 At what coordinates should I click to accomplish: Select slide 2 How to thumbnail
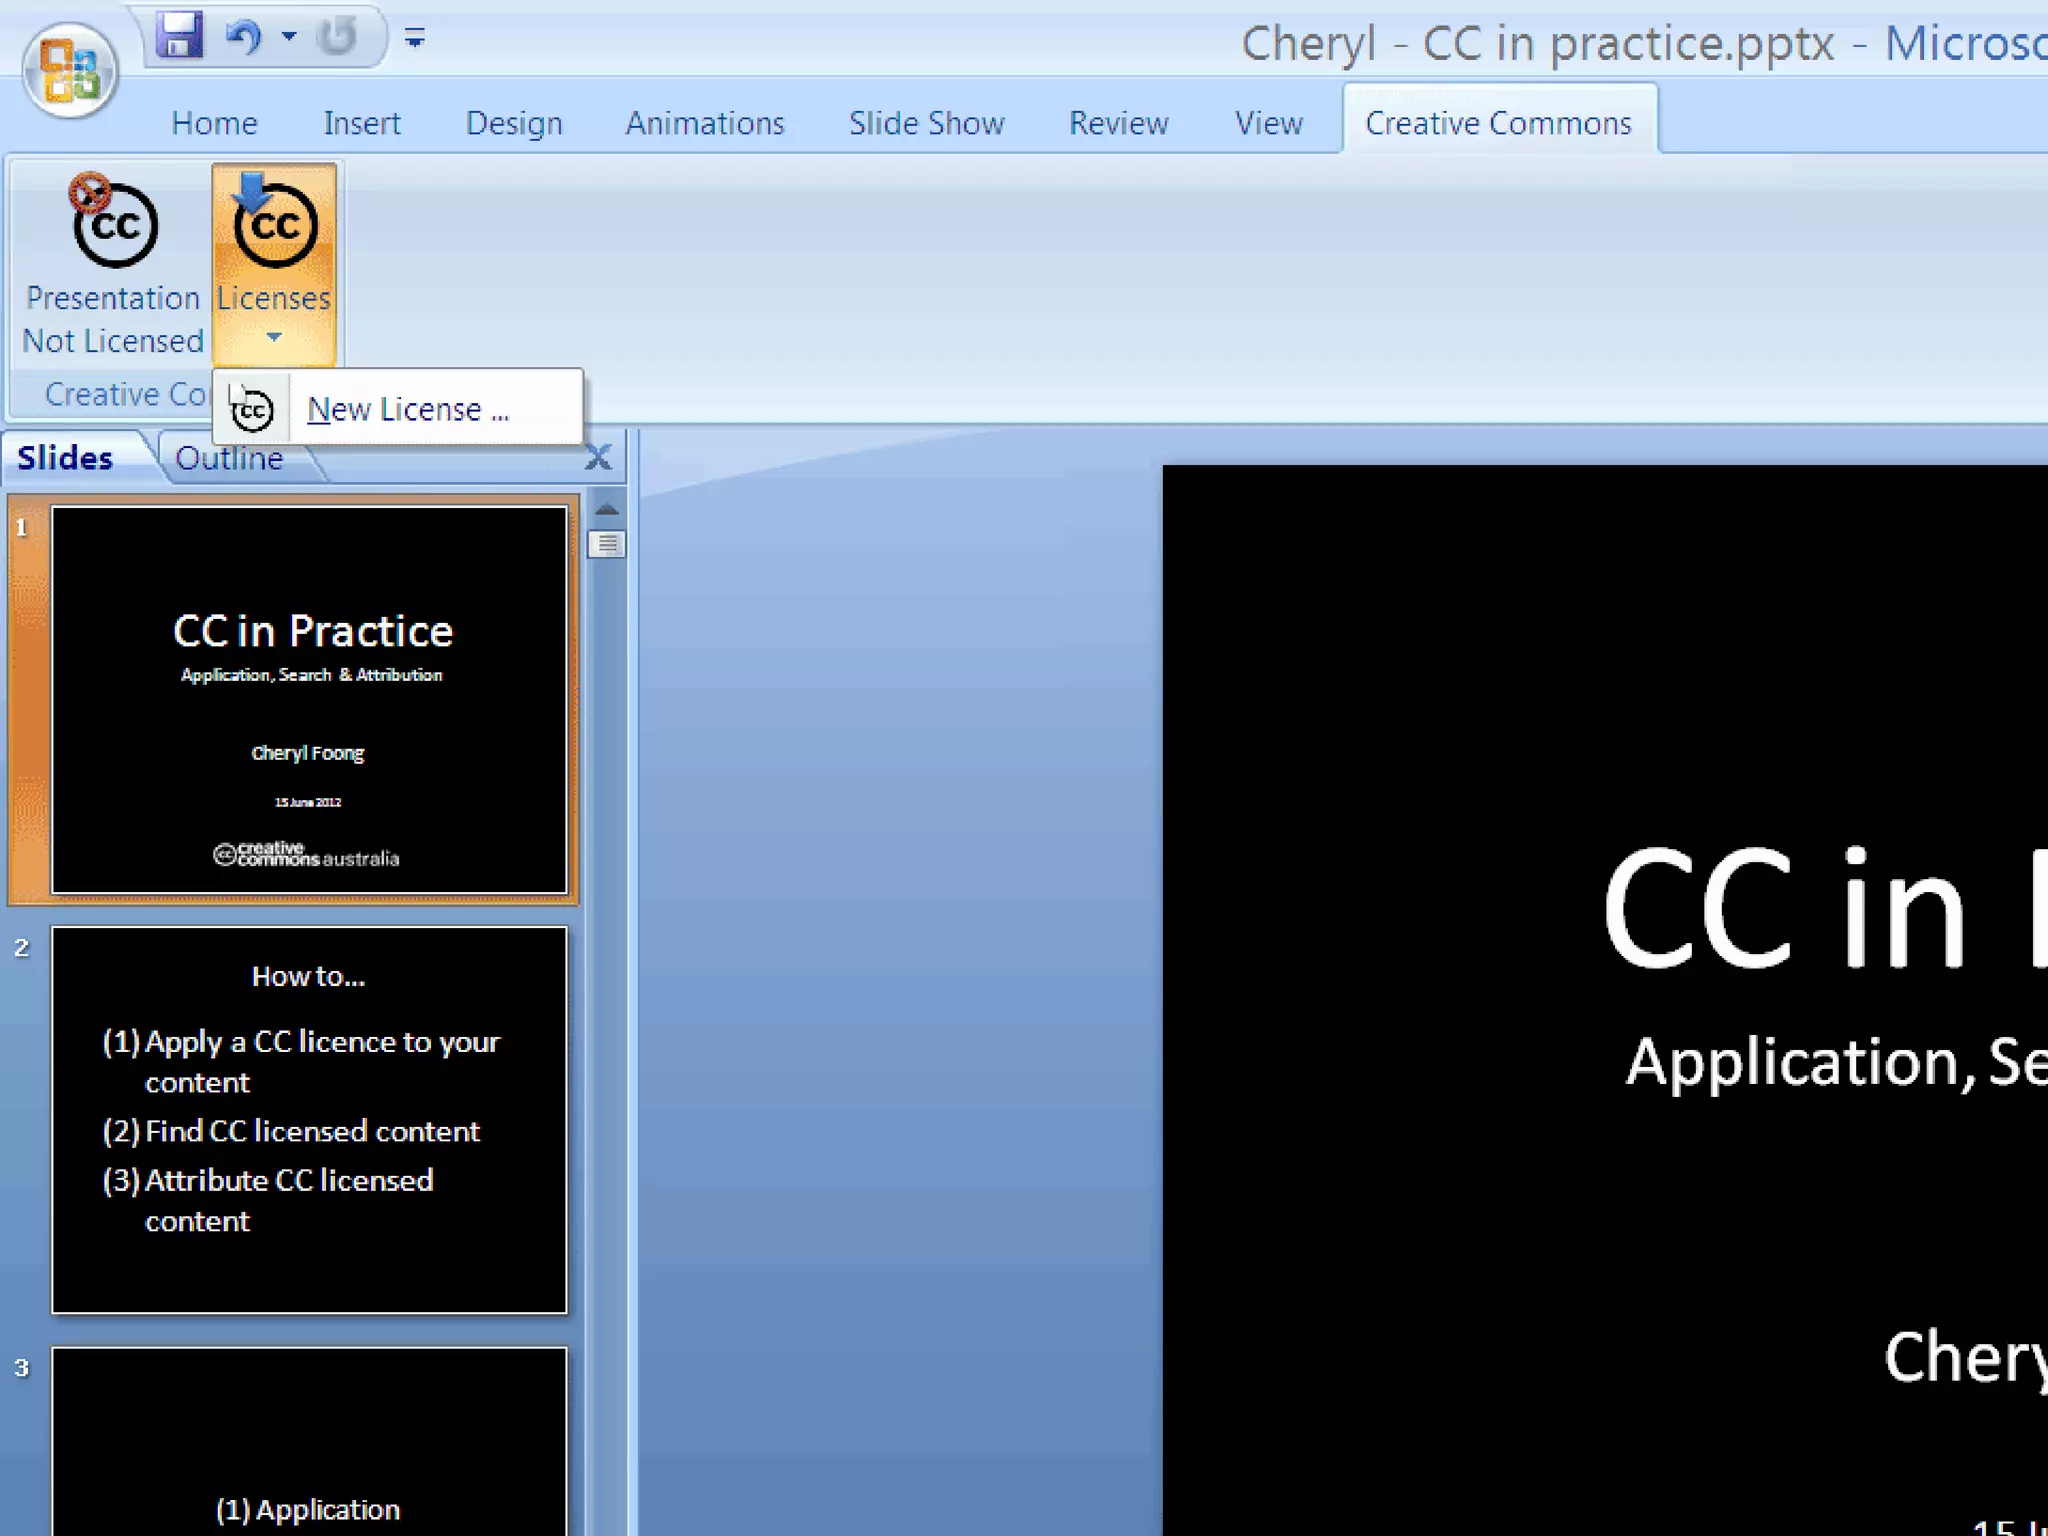pos(309,1119)
